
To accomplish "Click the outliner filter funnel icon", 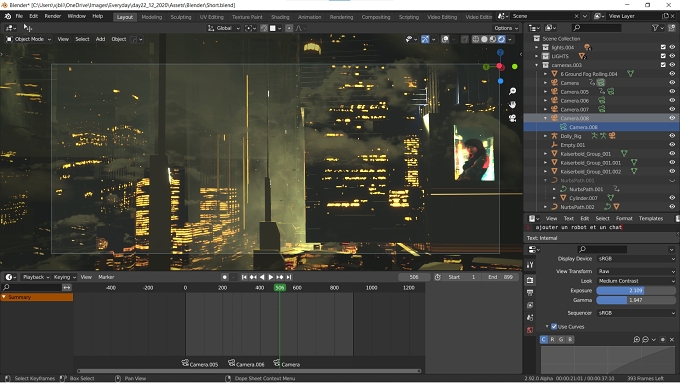I will tap(655, 28).
